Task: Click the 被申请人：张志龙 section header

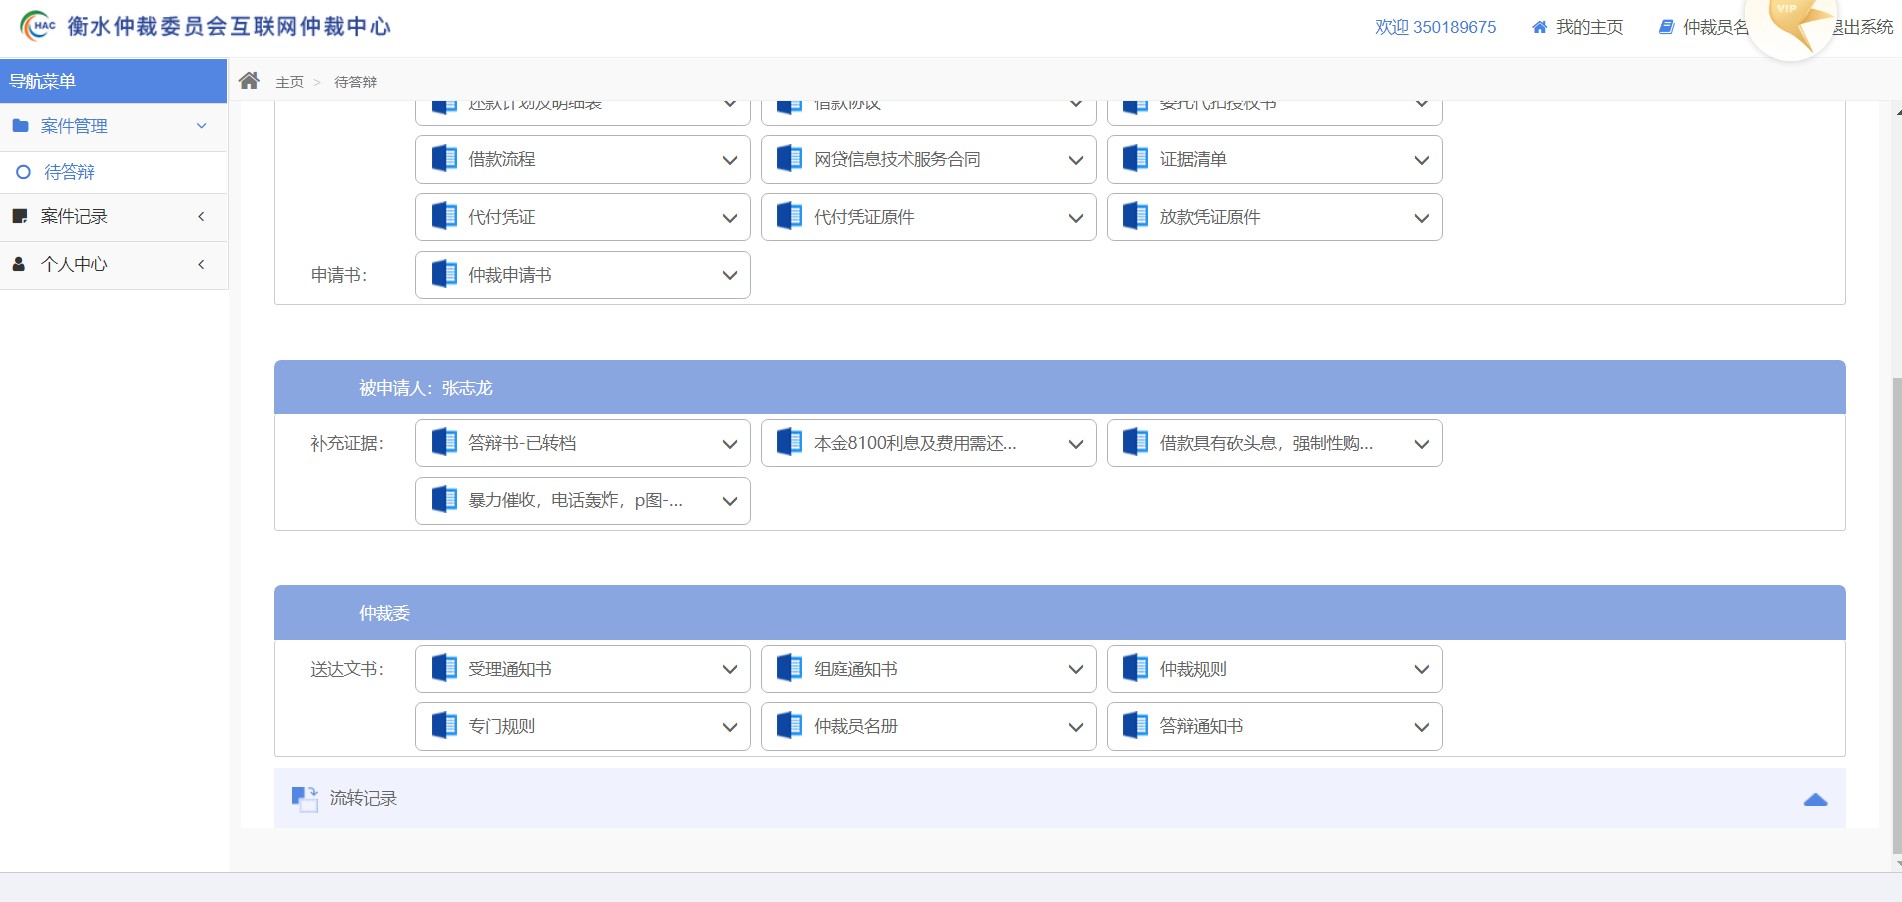Action: [x=1060, y=387]
